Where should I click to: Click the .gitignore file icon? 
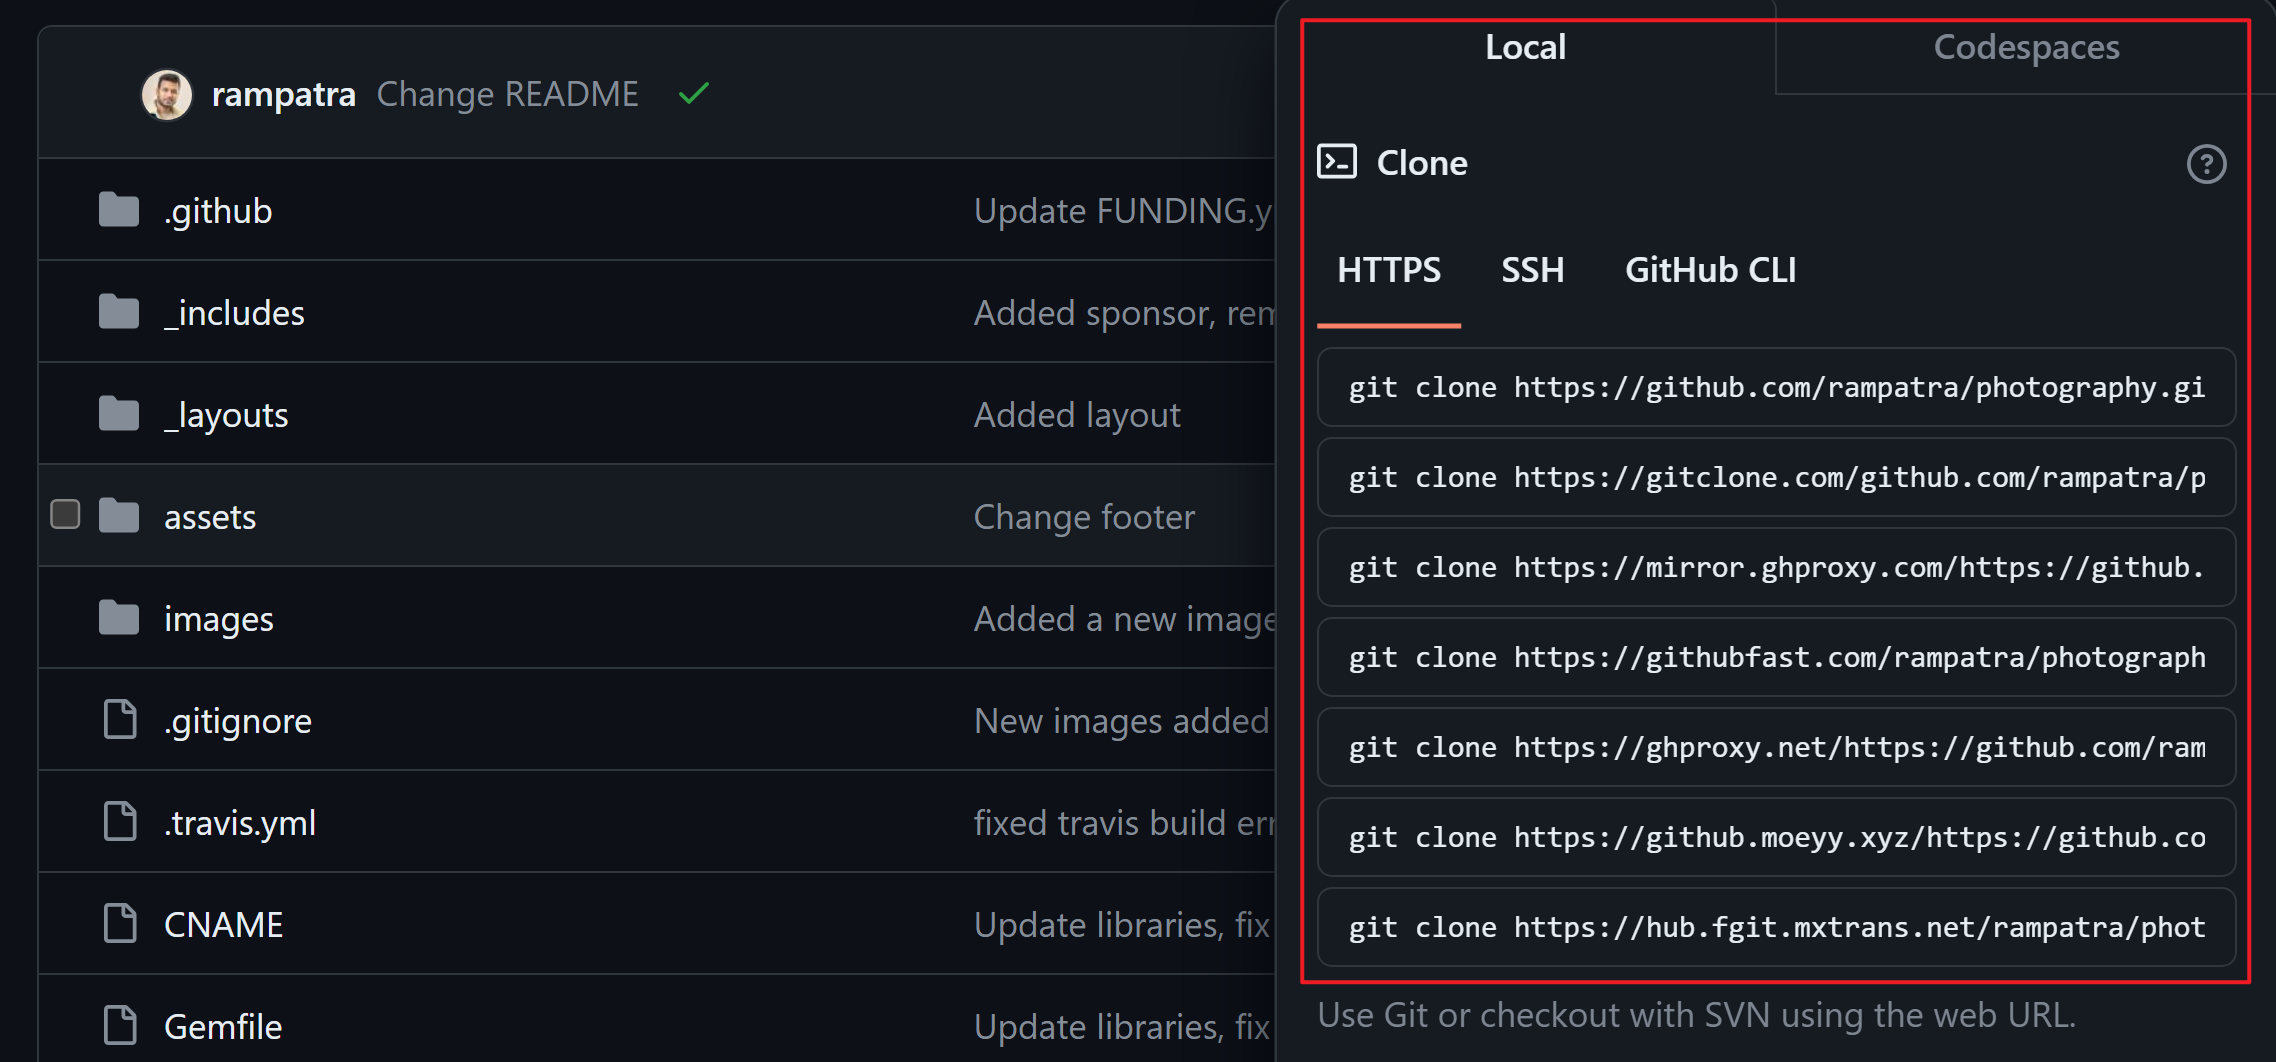[x=120, y=720]
